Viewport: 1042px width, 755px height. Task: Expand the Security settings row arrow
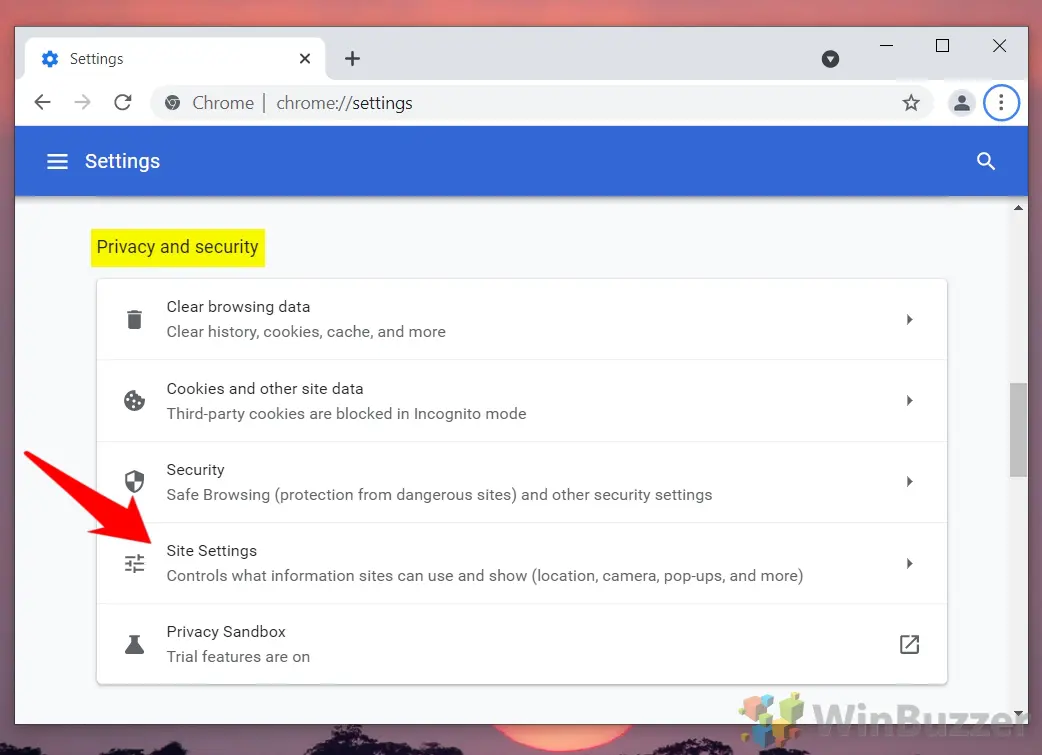[x=909, y=481]
